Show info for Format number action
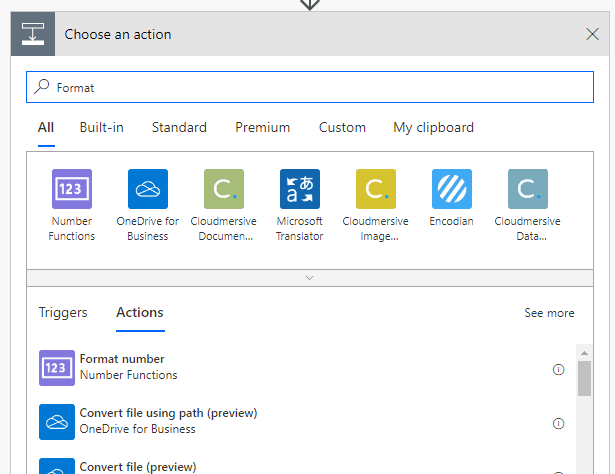Viewport: 615px width, 474px height. click(559, 369)
